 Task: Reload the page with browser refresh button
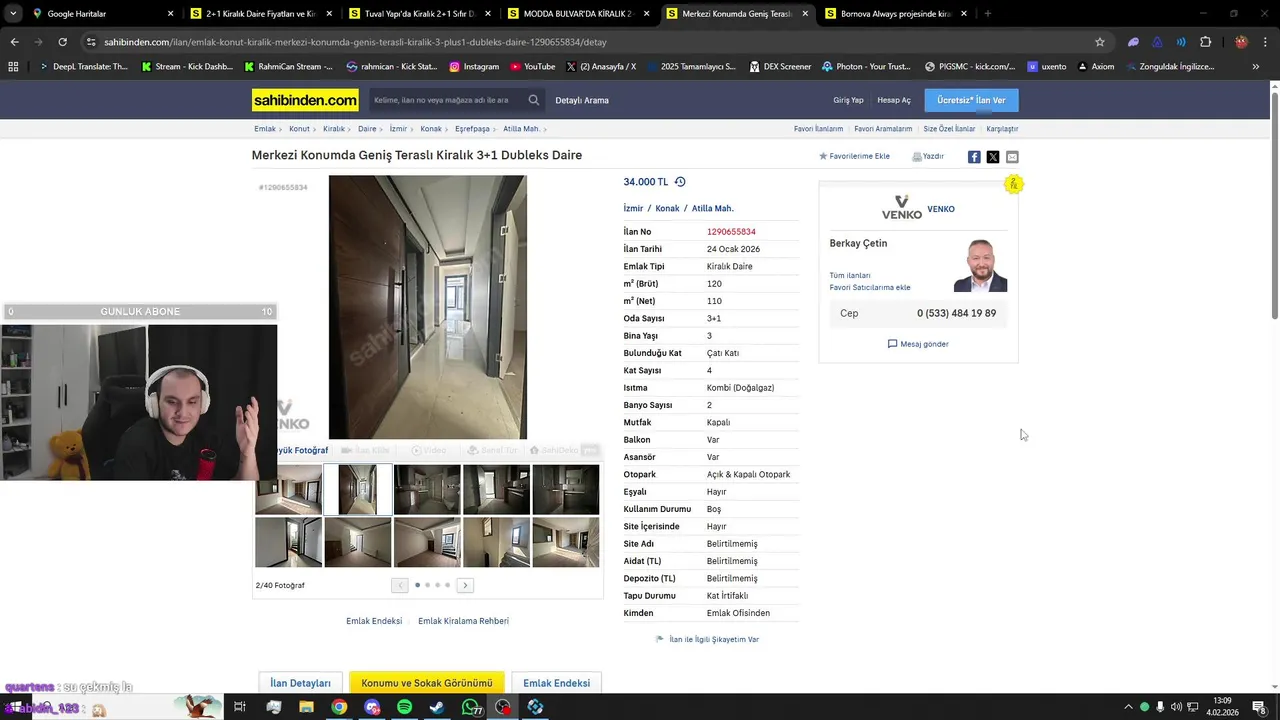[x=62, y=42]
